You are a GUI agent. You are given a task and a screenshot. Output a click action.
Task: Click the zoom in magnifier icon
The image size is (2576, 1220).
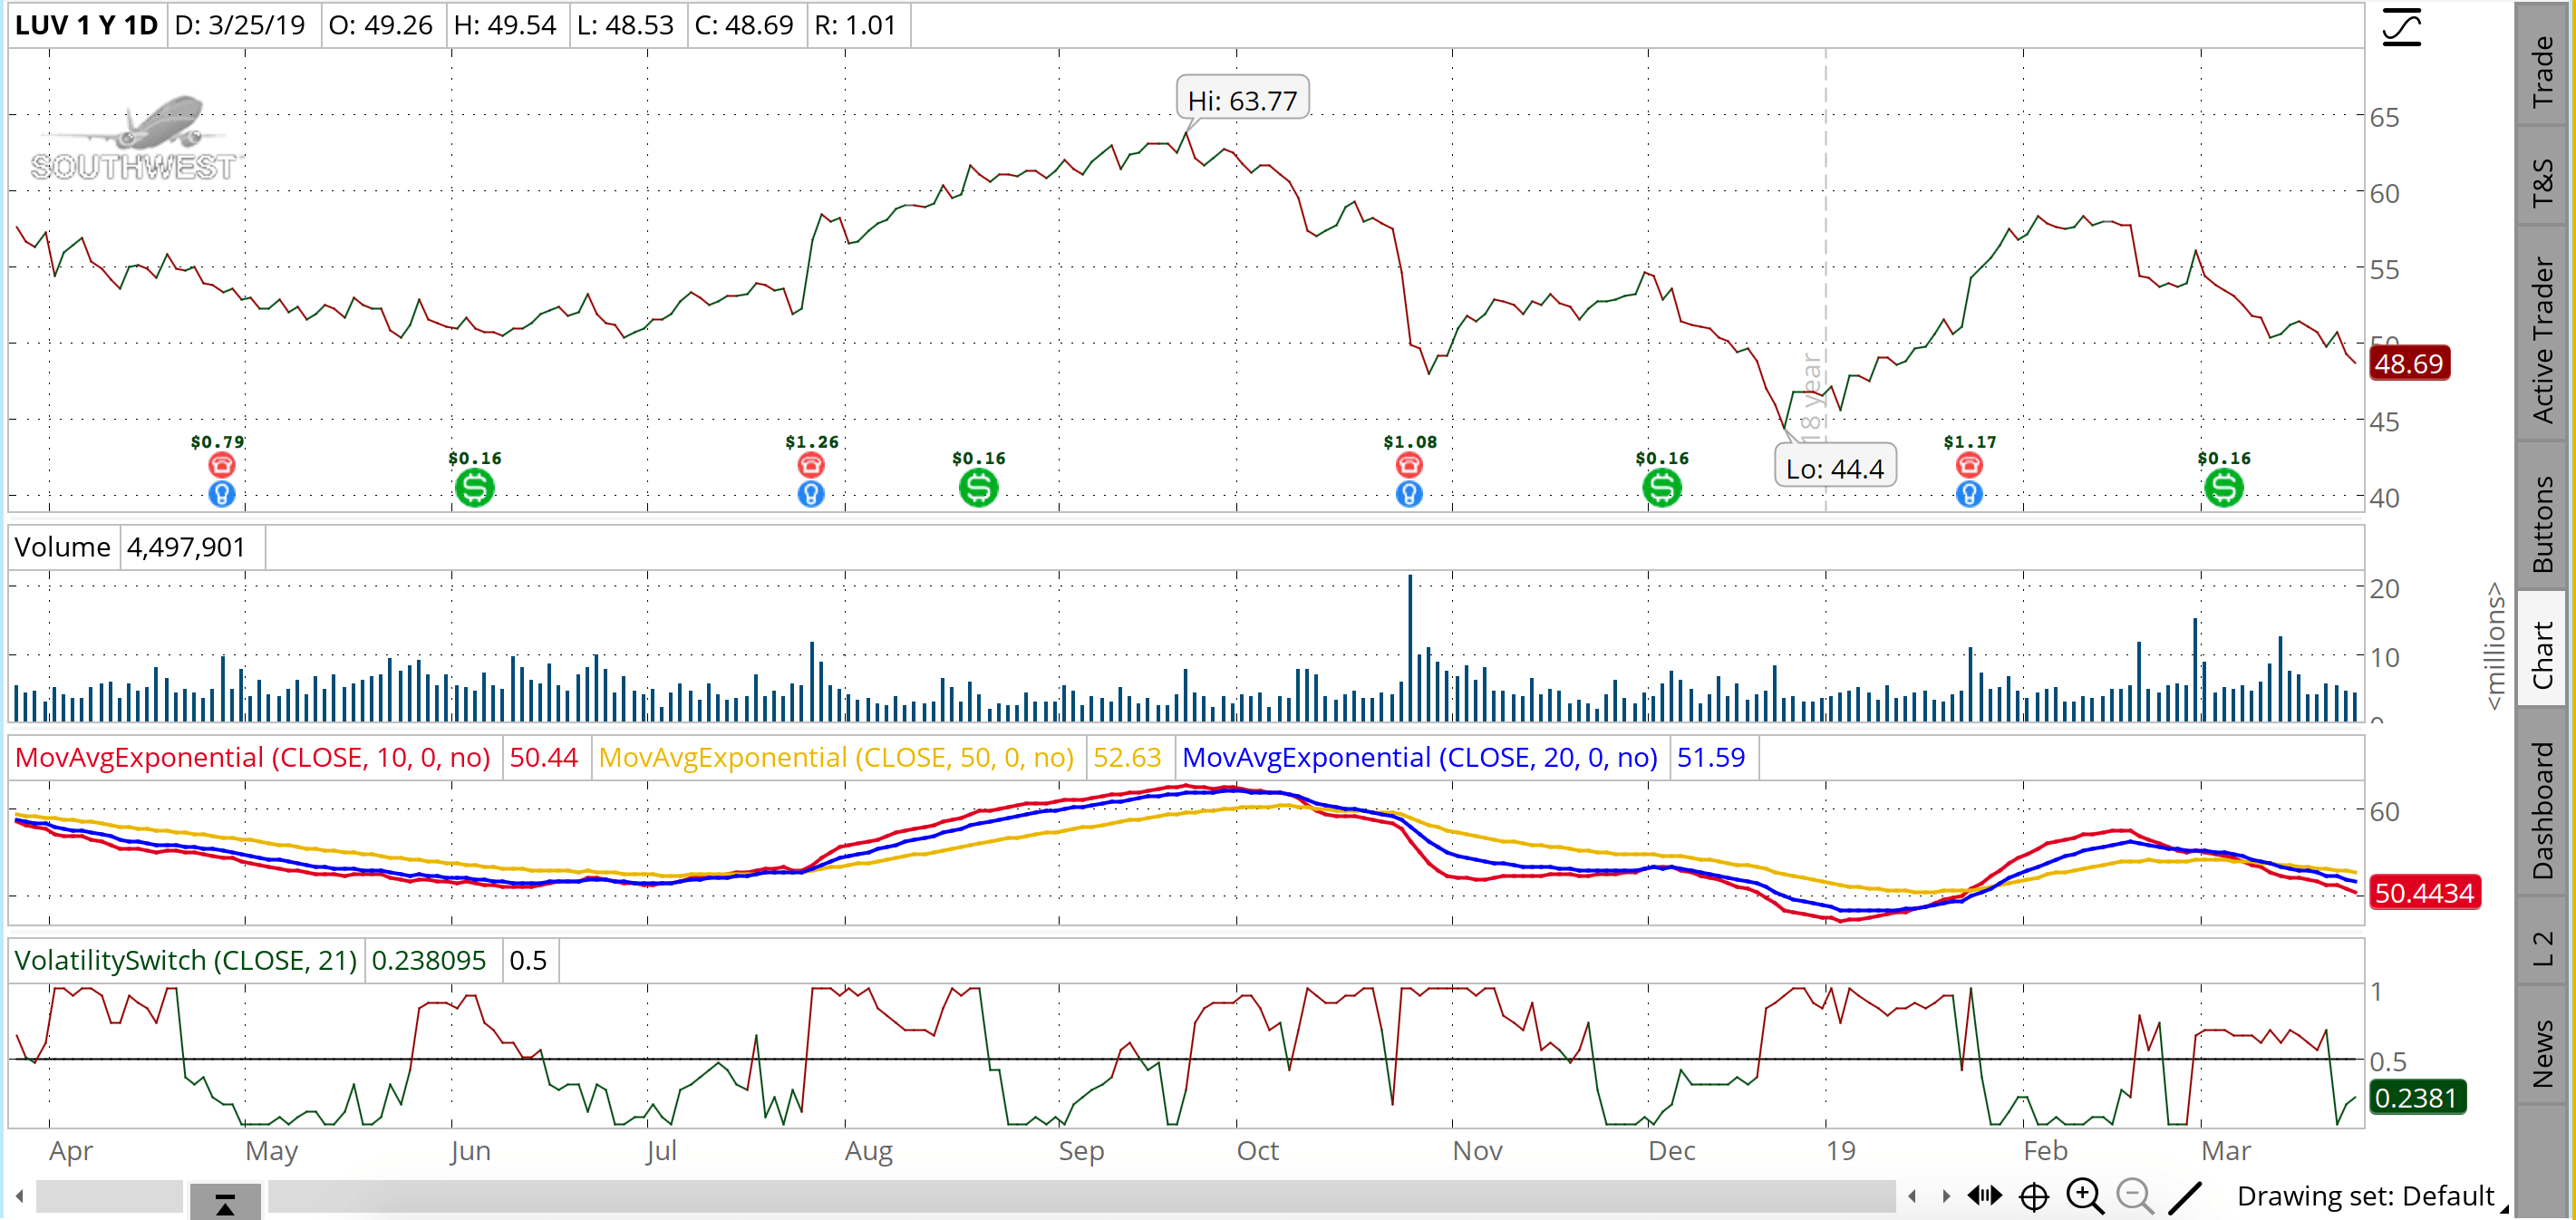click(x=2085, y=1195)
